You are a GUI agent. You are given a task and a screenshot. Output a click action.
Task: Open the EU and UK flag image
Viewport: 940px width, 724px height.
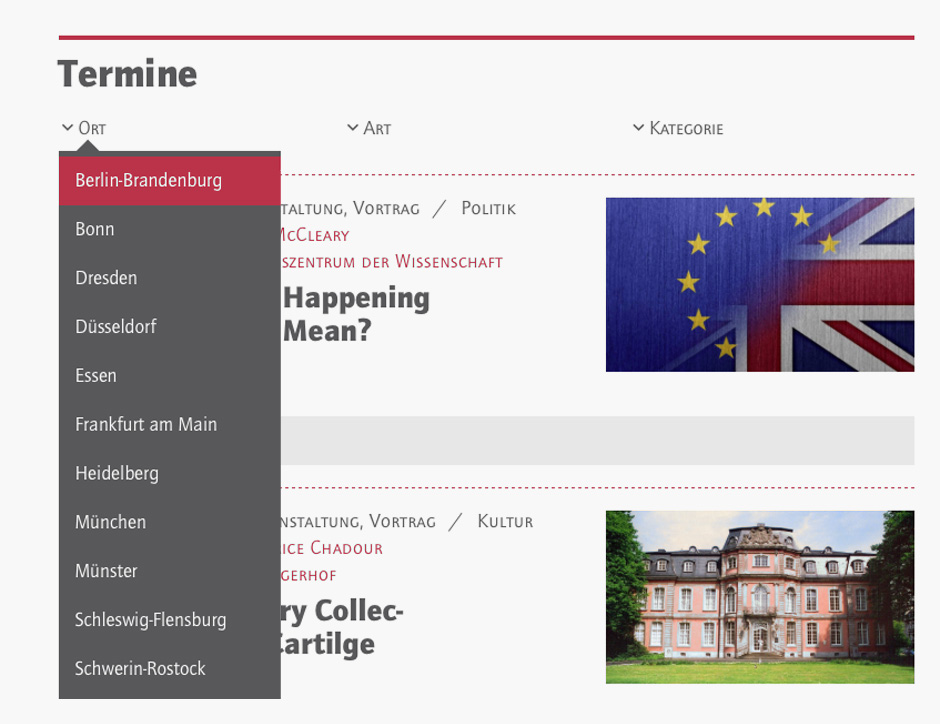click(x=759, y=284)
